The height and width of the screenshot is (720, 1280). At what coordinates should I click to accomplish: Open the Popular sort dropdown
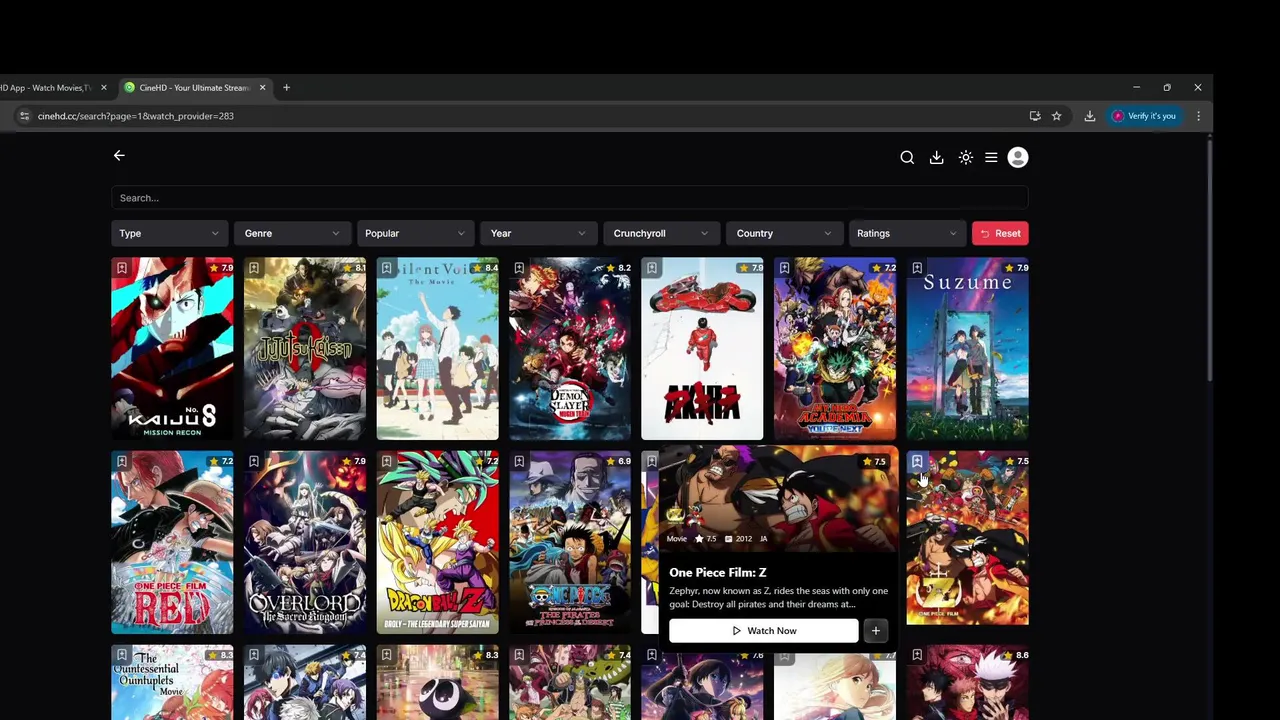point(414,233)
